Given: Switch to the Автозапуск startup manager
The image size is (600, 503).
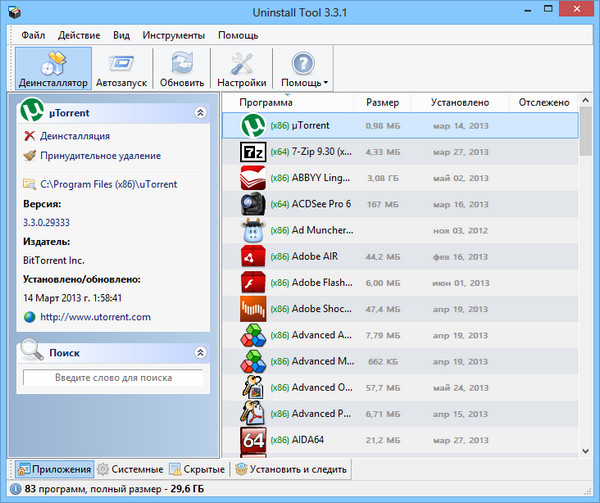Looking at the screenshot, I should point(121,69).
